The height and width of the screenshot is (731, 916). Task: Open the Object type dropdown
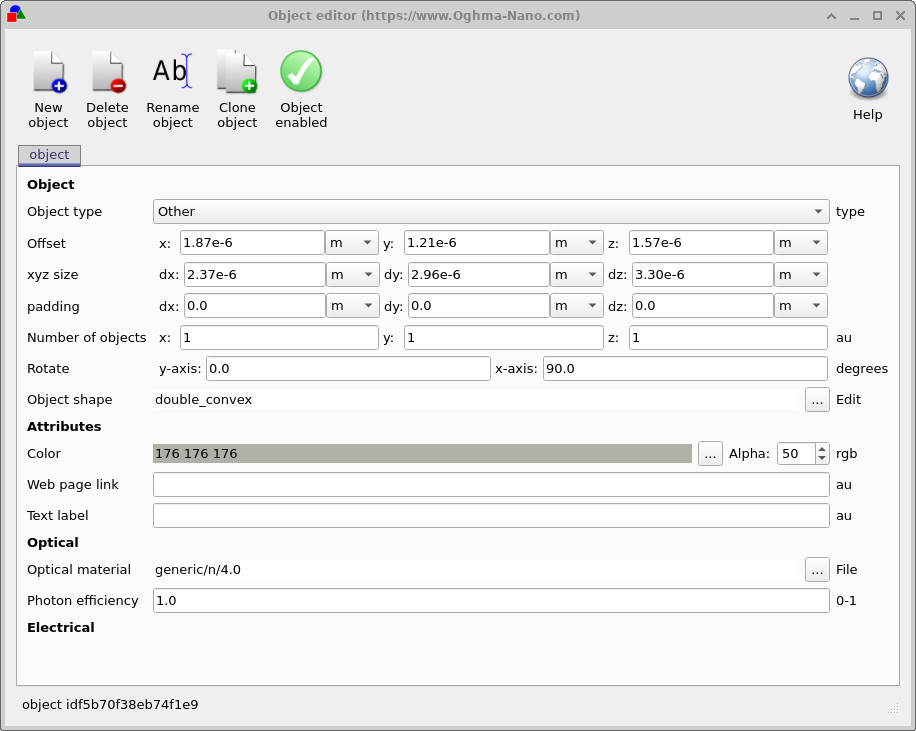pos(490,211)
